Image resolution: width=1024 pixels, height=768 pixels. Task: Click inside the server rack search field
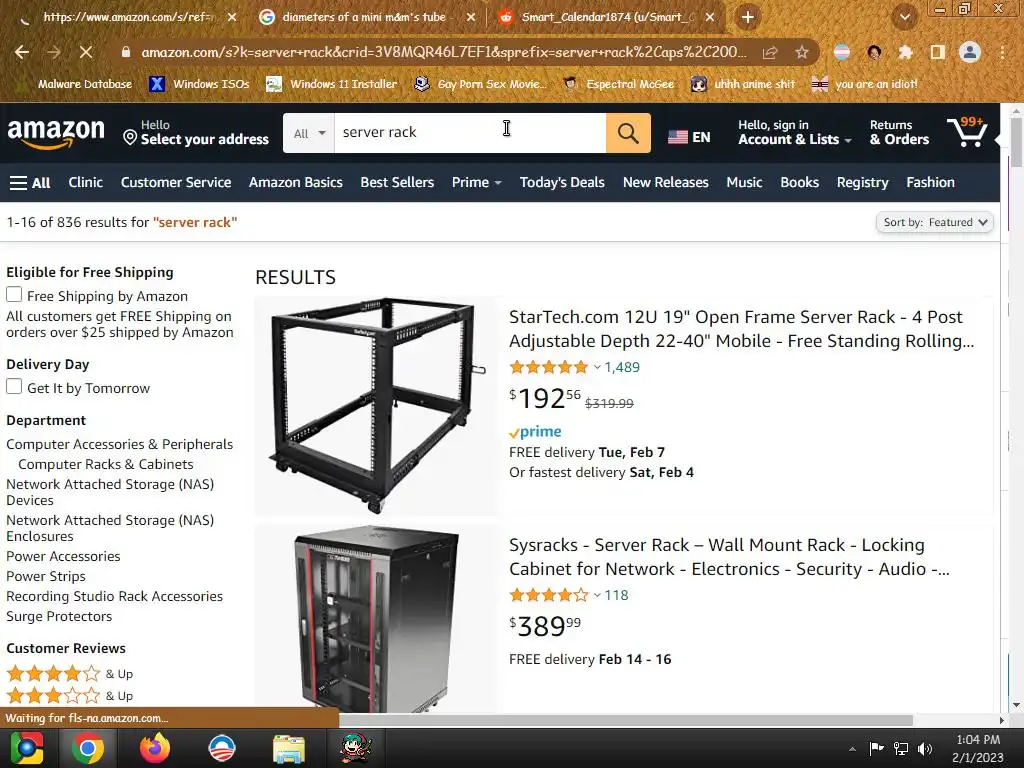tap(470, 133)
